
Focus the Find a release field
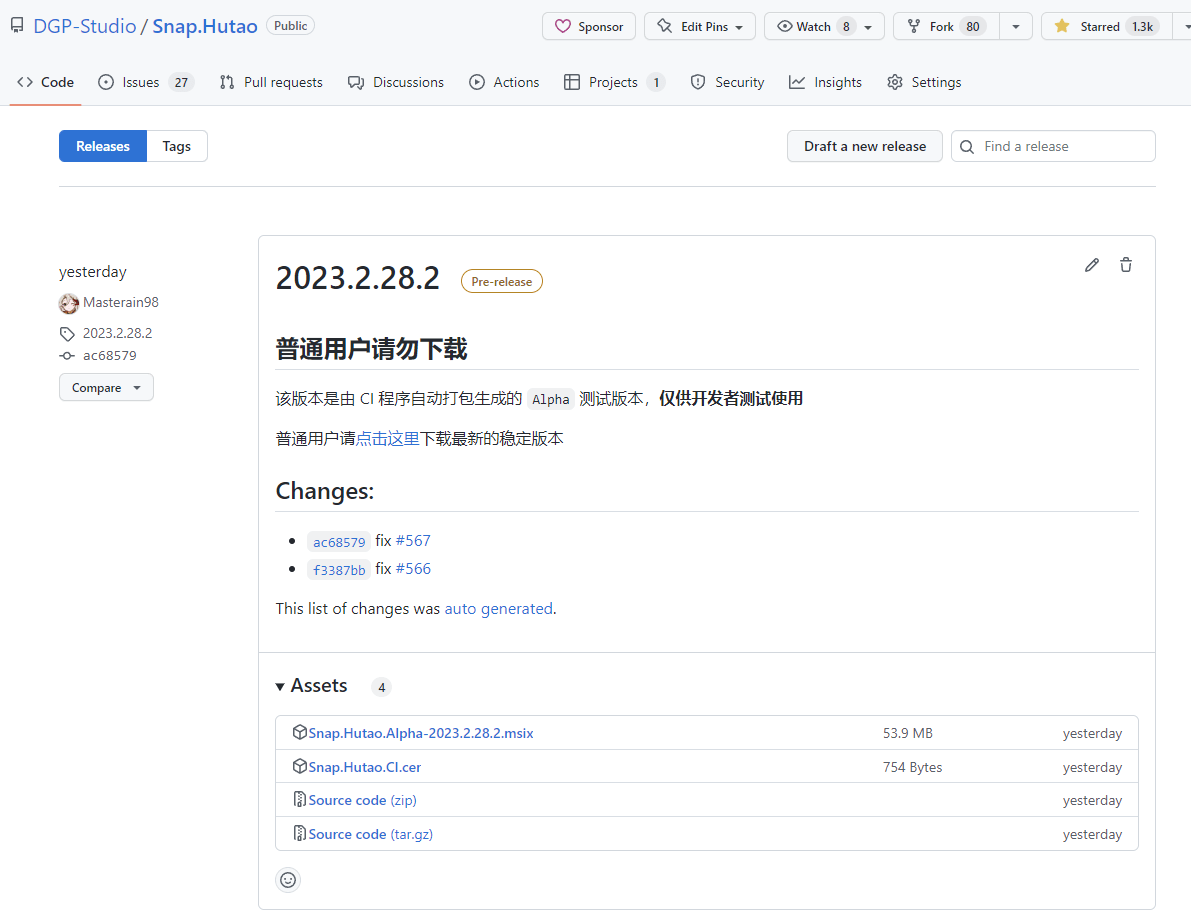[1053, 146]
